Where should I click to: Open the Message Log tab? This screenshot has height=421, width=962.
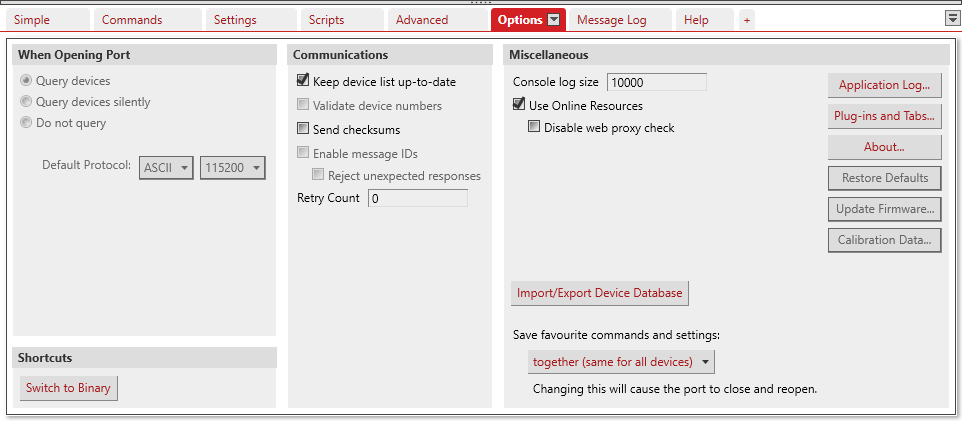[620, 20]
